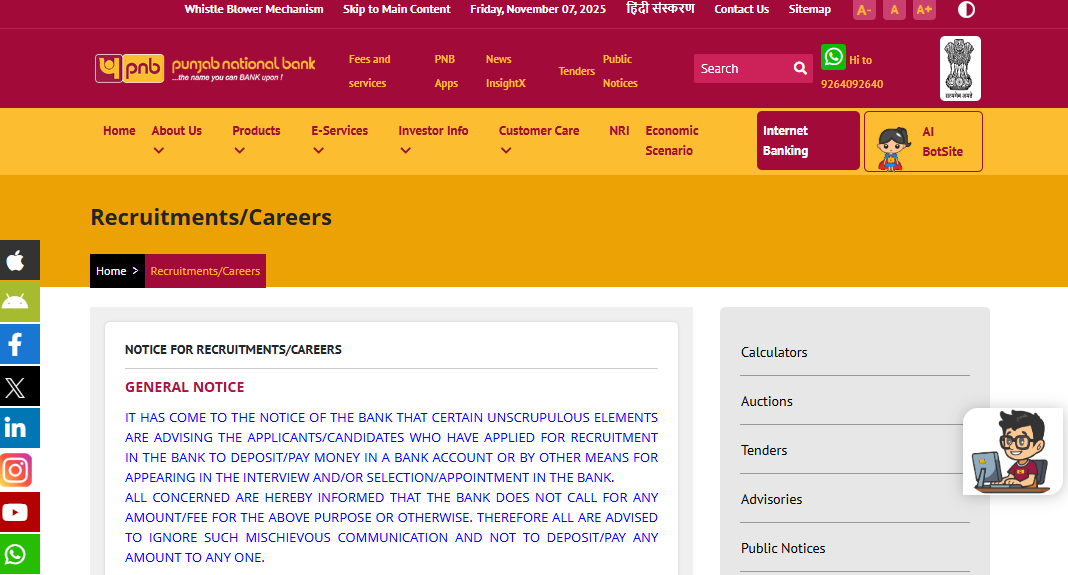
Task: Open the Android app sidebar icon
Action: coord(20,302)
